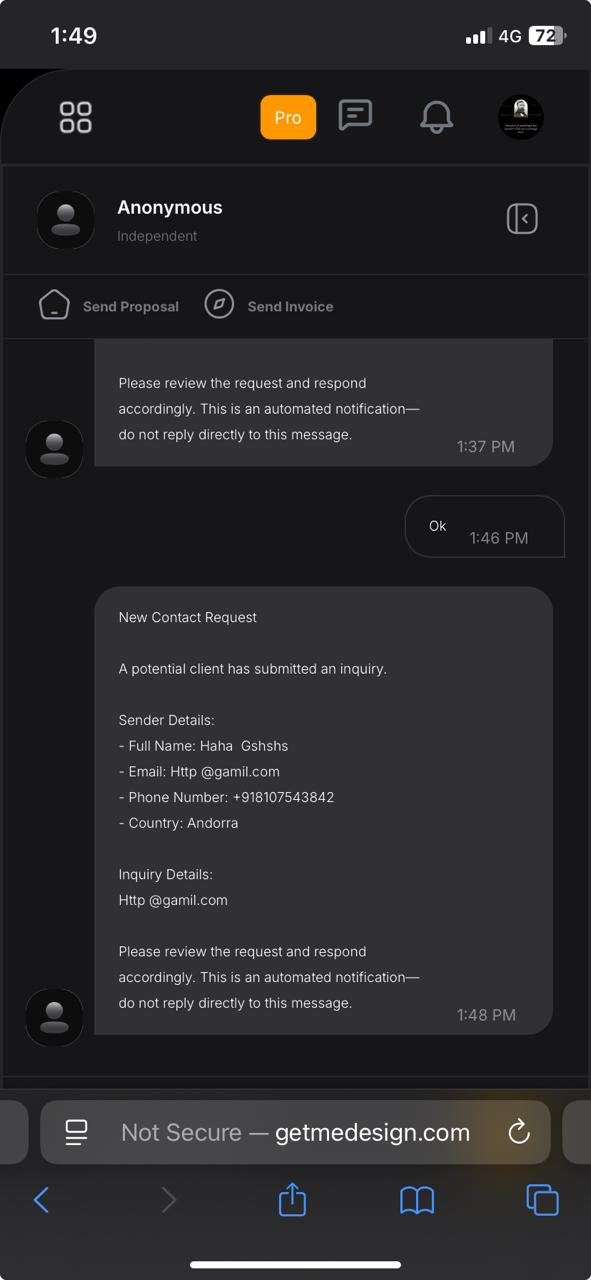The image size is (591, 1280).
Task: Open the notifications bell
Action: (x=436, y=117)
